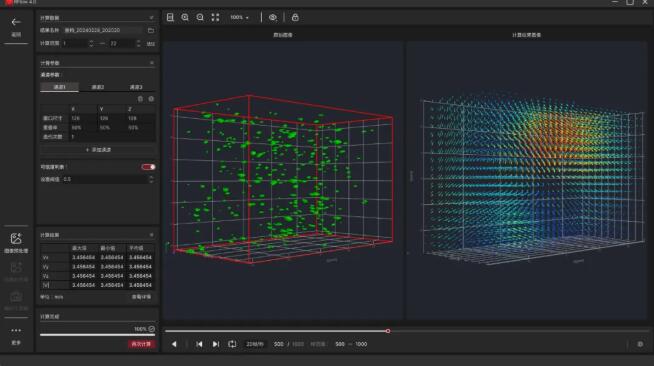Click the page layout icon in viewer toolbar
654x366 pixels.
pos(170,17)
